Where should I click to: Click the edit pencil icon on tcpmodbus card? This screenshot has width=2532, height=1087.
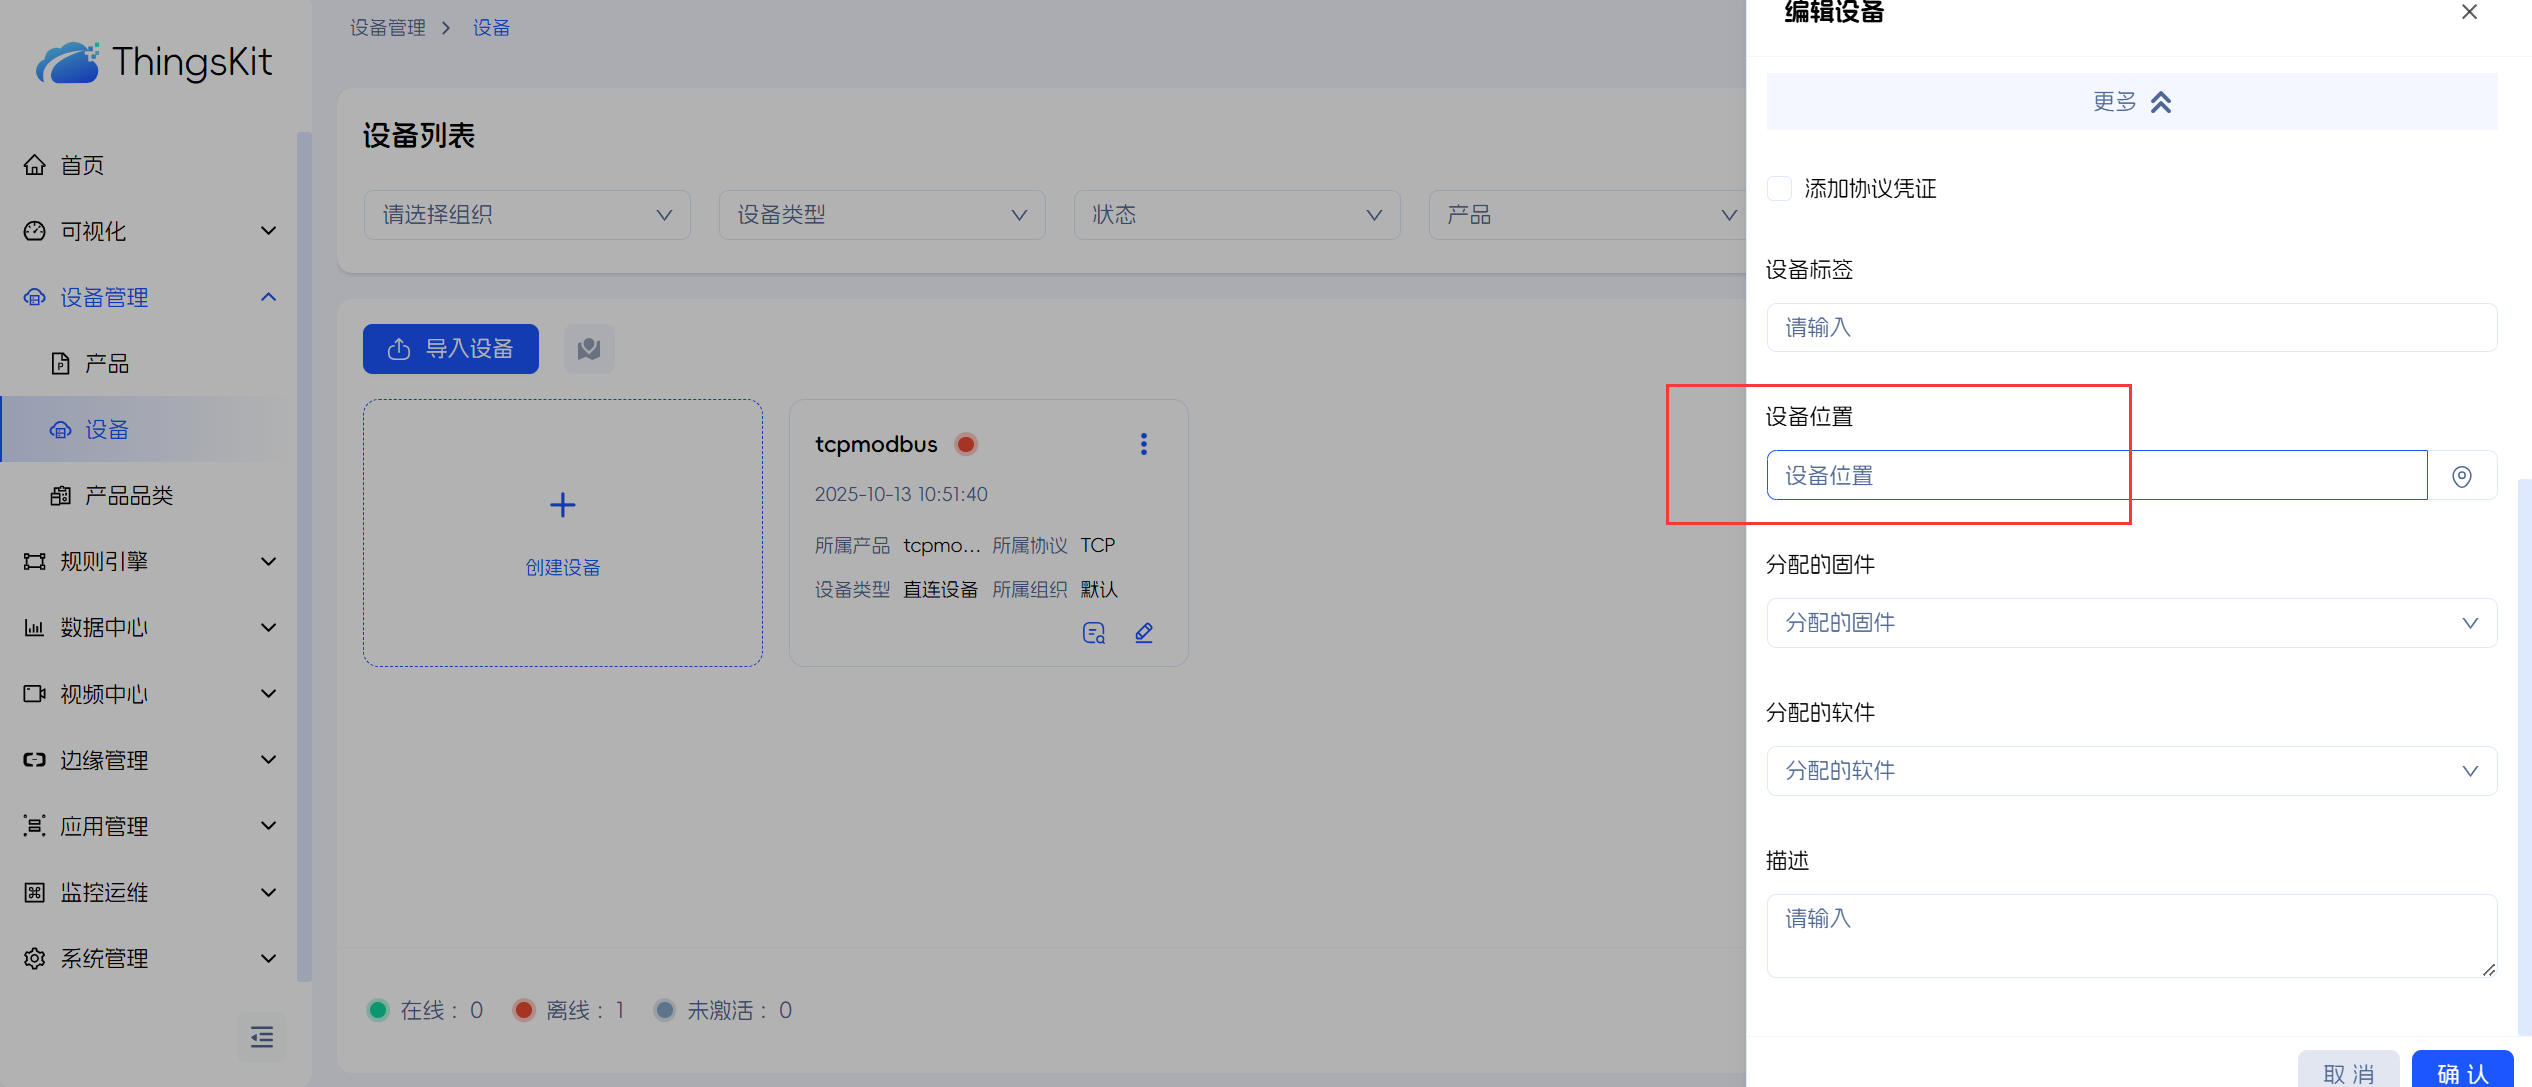(1144, 632)
